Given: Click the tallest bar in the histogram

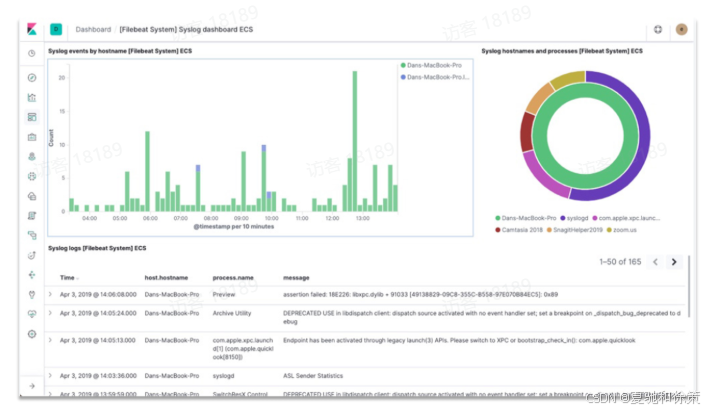Looking at the screenshot, I should (355, 141).
